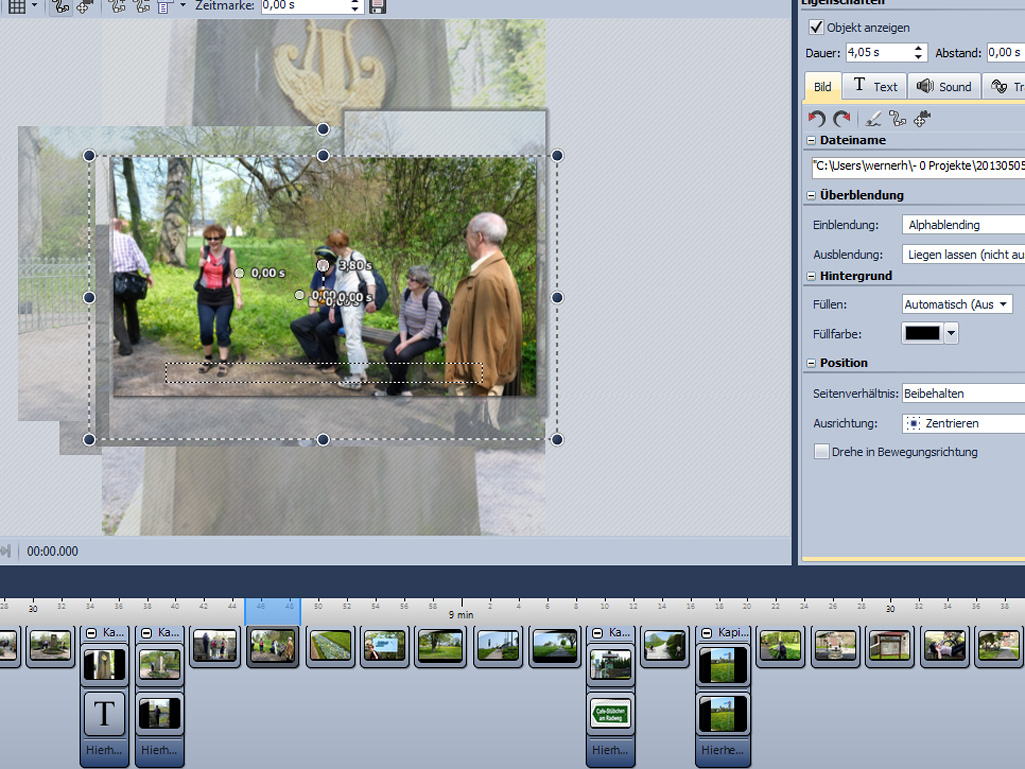
Task: Switch to the Sound tab
Action: [x=944, y=86]
